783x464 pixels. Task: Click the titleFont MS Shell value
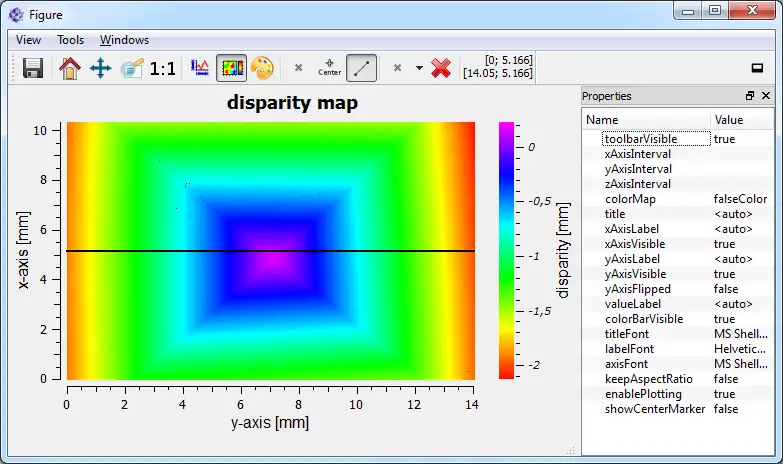point(741,334)
